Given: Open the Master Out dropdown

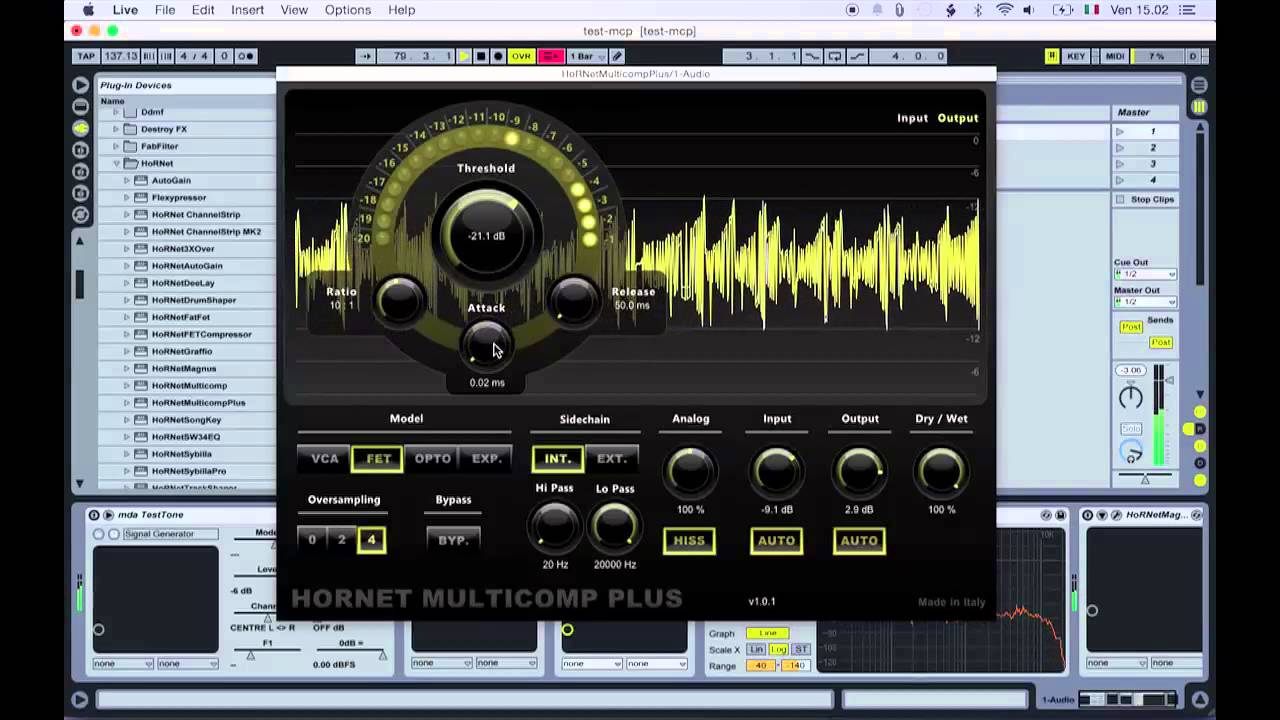Looking at the screenshot, I should pos(1145,302).
